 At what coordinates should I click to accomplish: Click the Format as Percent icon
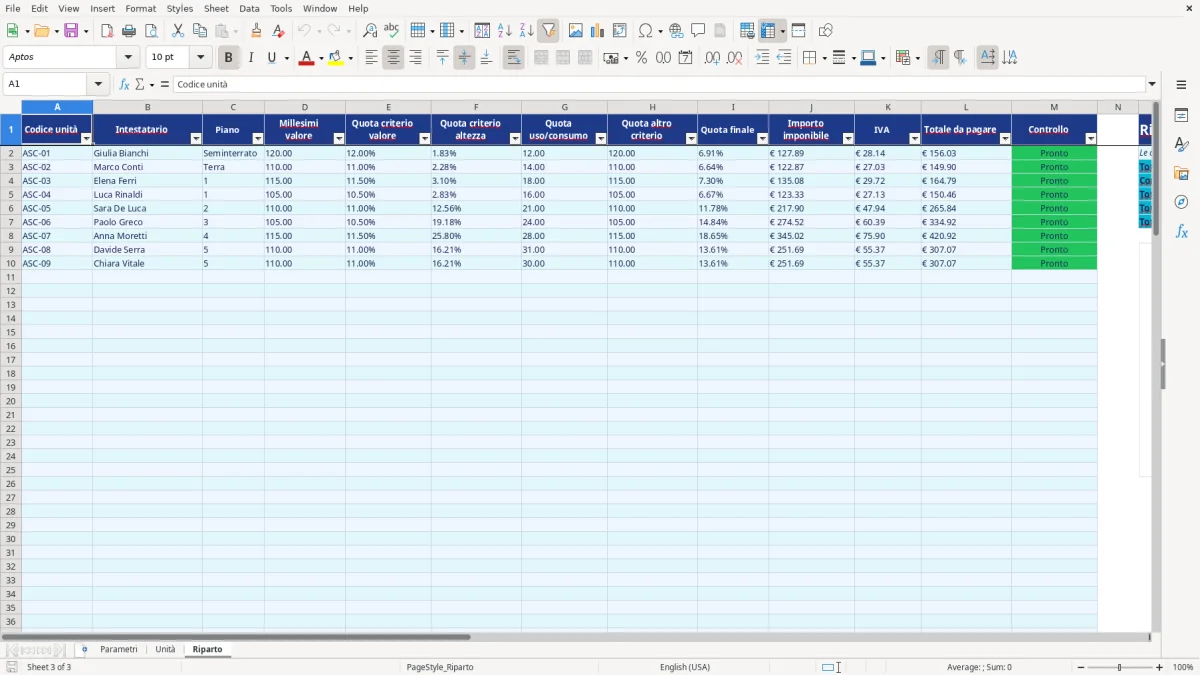click(x=641, y=58)
